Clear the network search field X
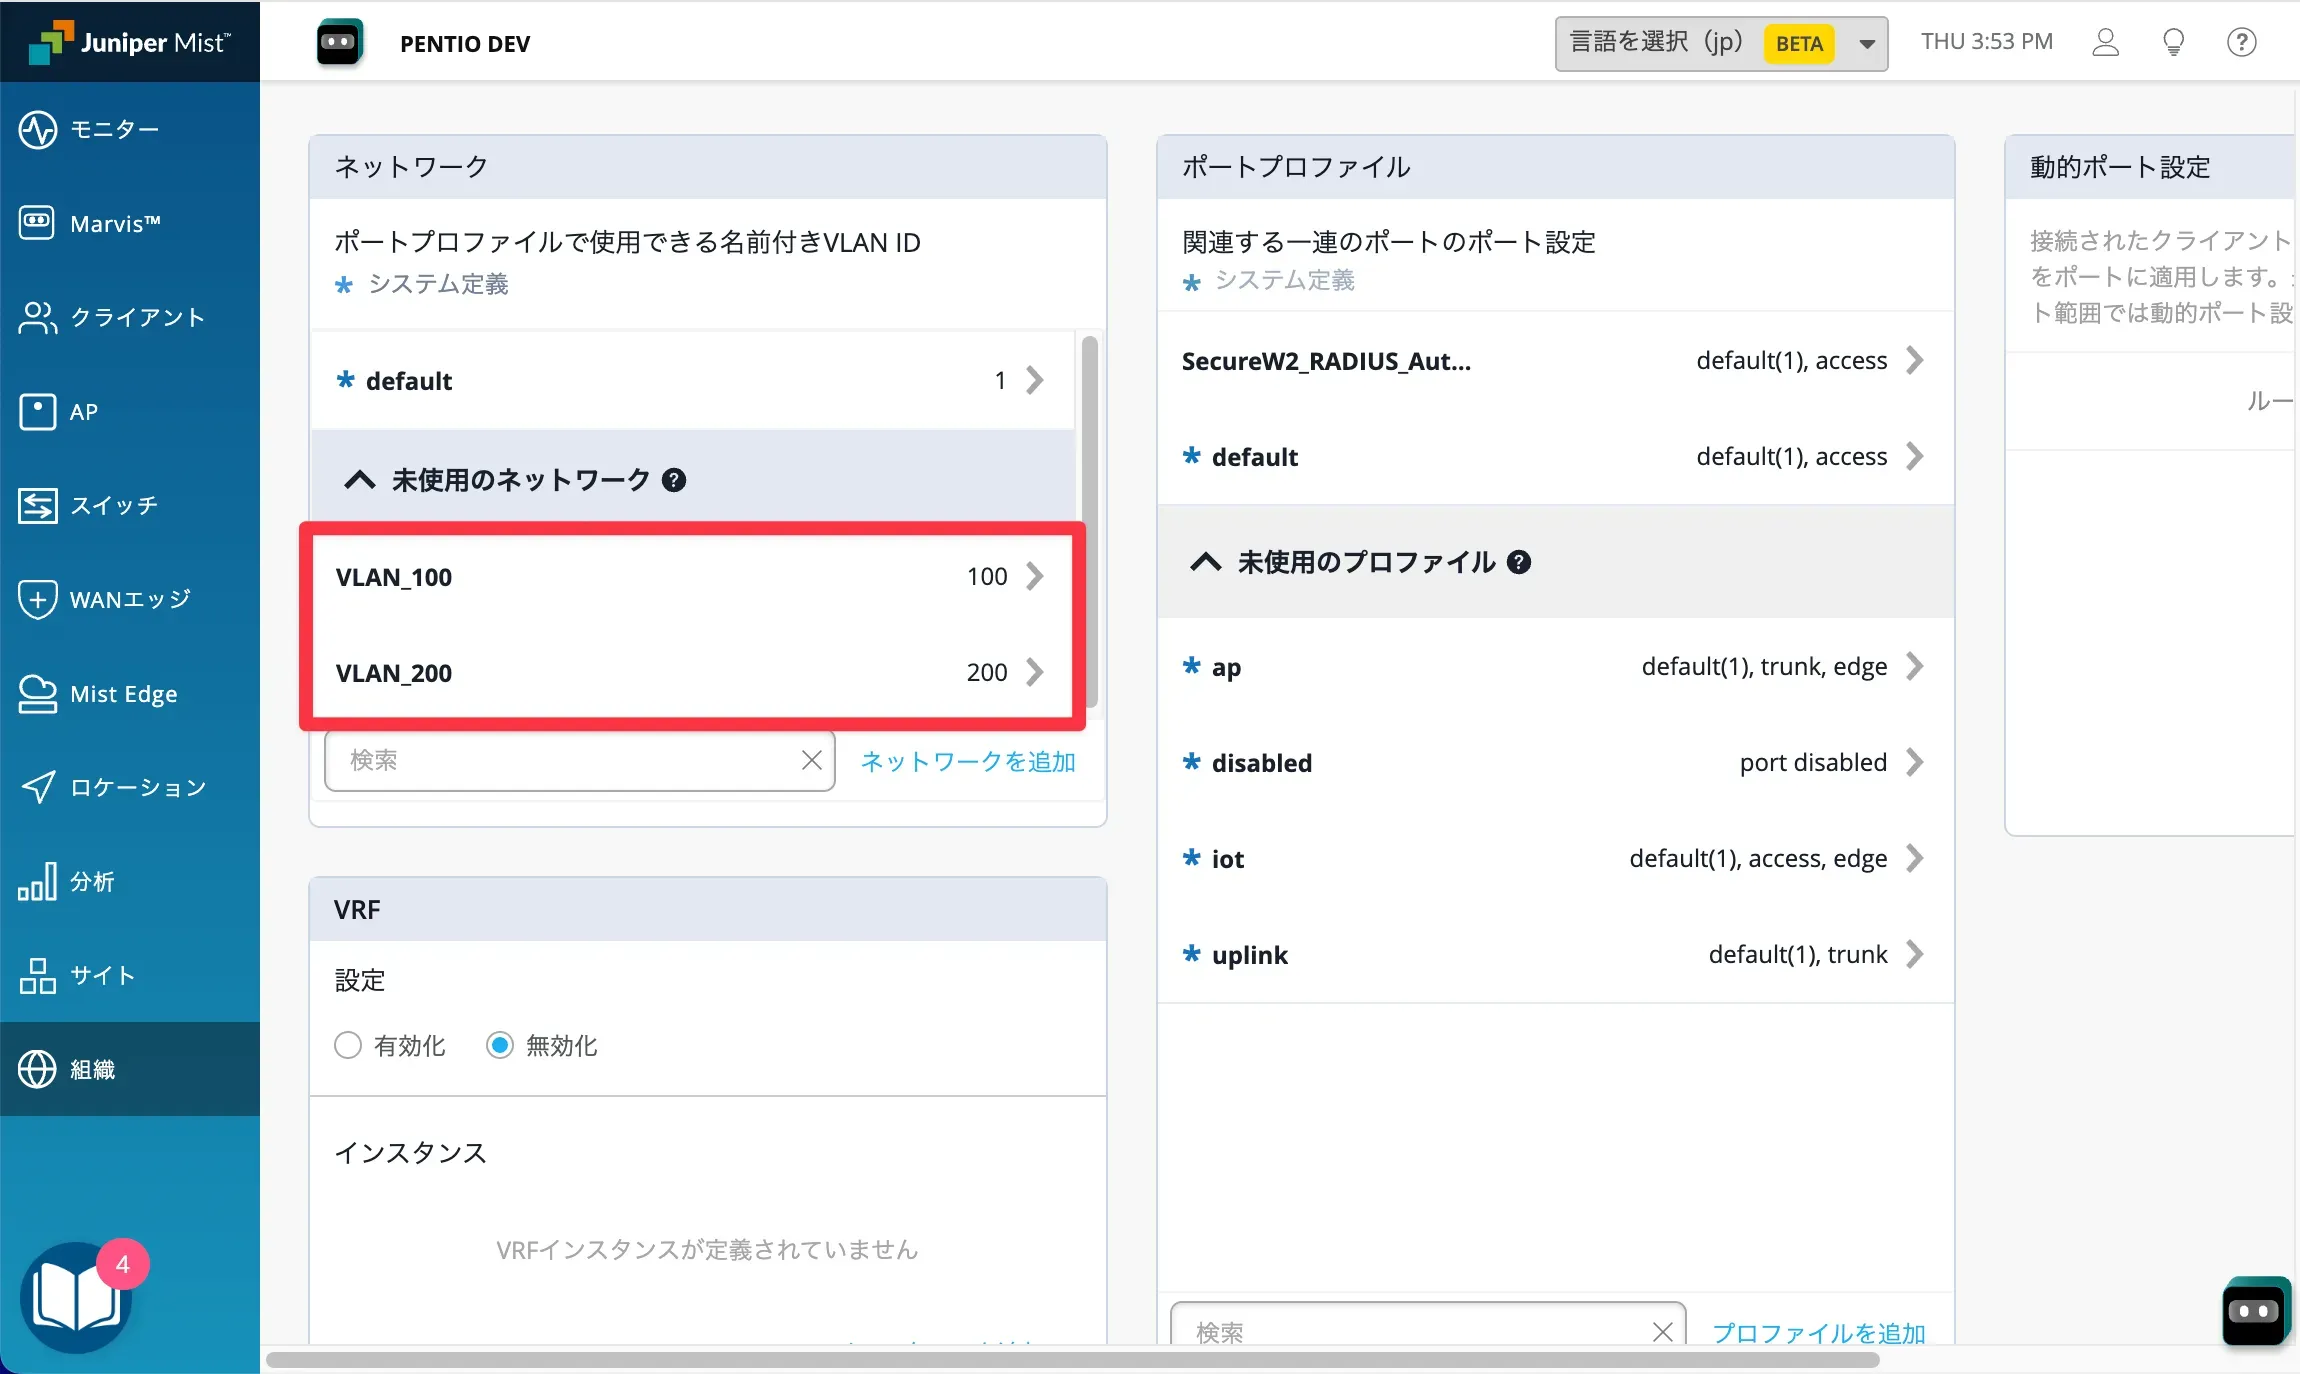The width and height of the screenshot is (2300, 1374). (x=811, y=761)
